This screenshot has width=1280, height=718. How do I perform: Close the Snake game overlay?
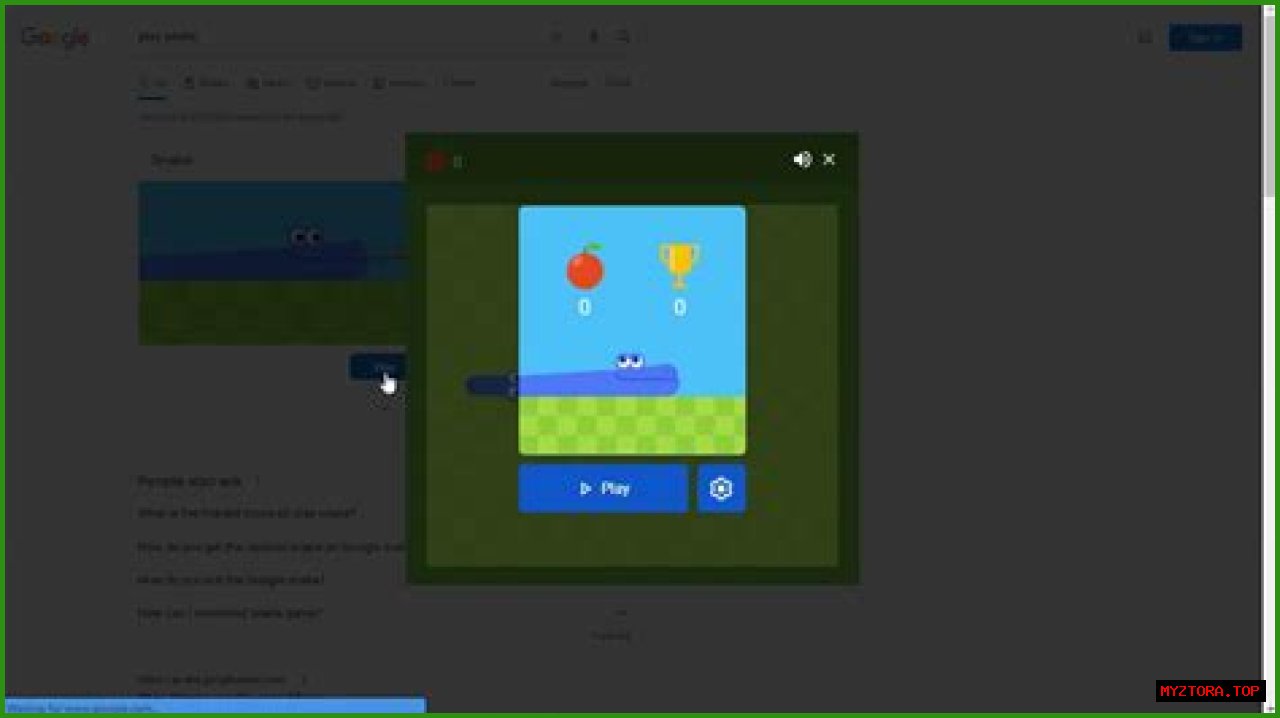pyautogui.click(x=829, y=160)
